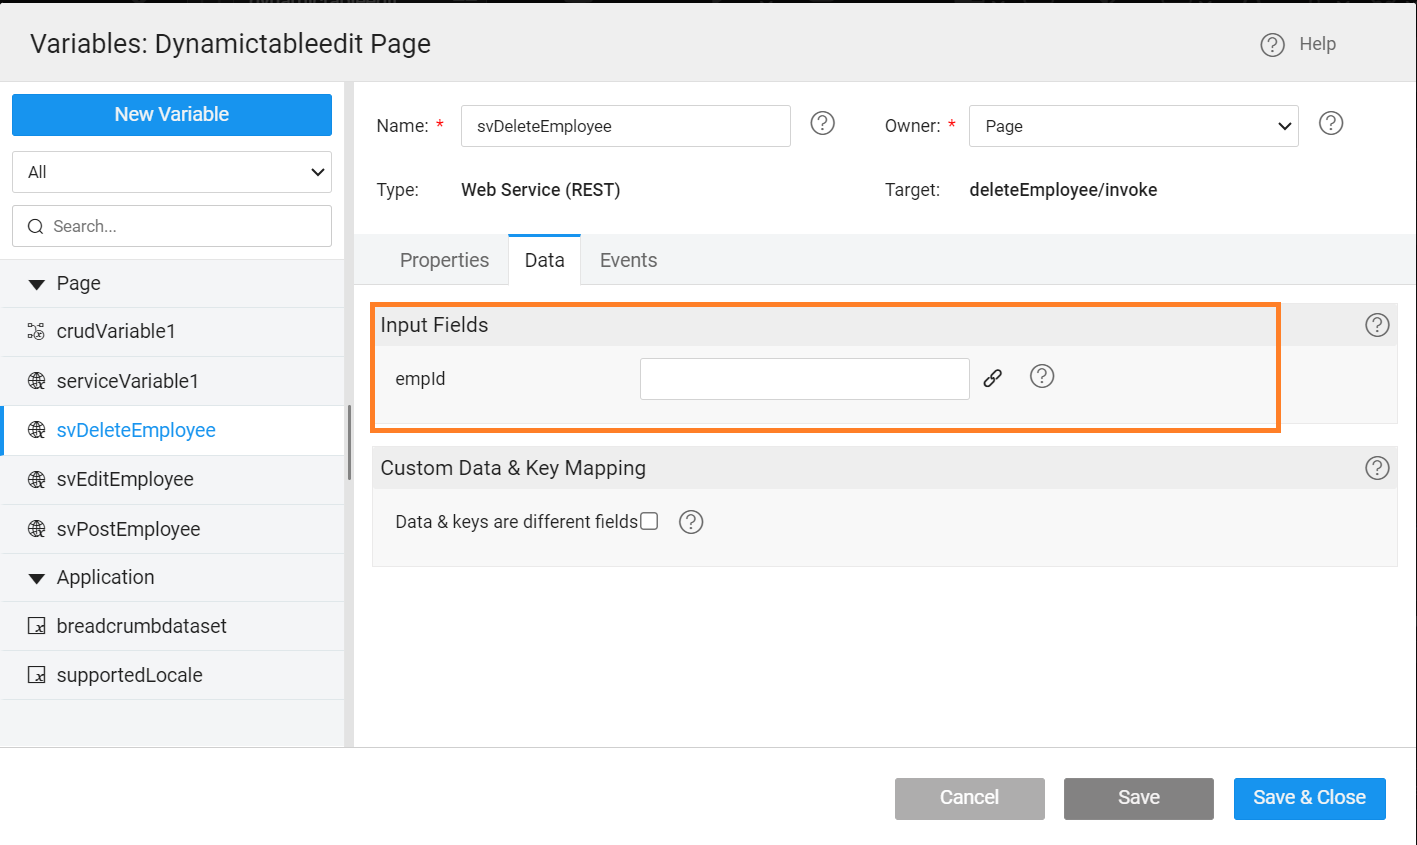Viewport: 1417px width, 845px height.
Task: Open help for Input Fields section
Action: pyautogui.click(x=1377, y=325)
